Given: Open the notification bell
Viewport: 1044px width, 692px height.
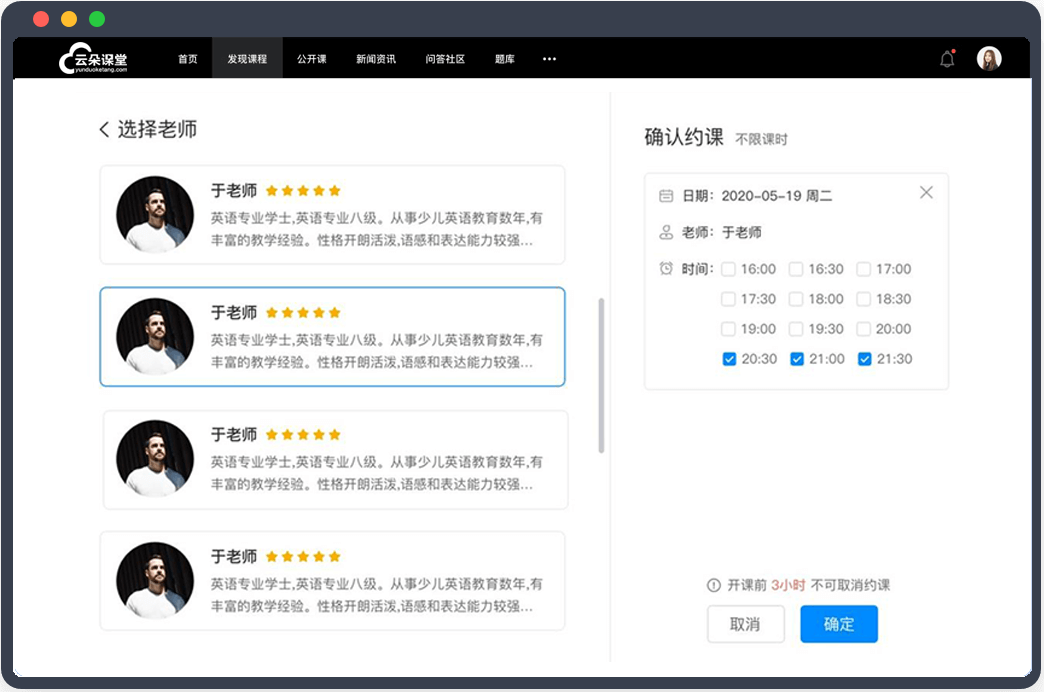Looking at the screenshot, I should click(x=947, y=59).
